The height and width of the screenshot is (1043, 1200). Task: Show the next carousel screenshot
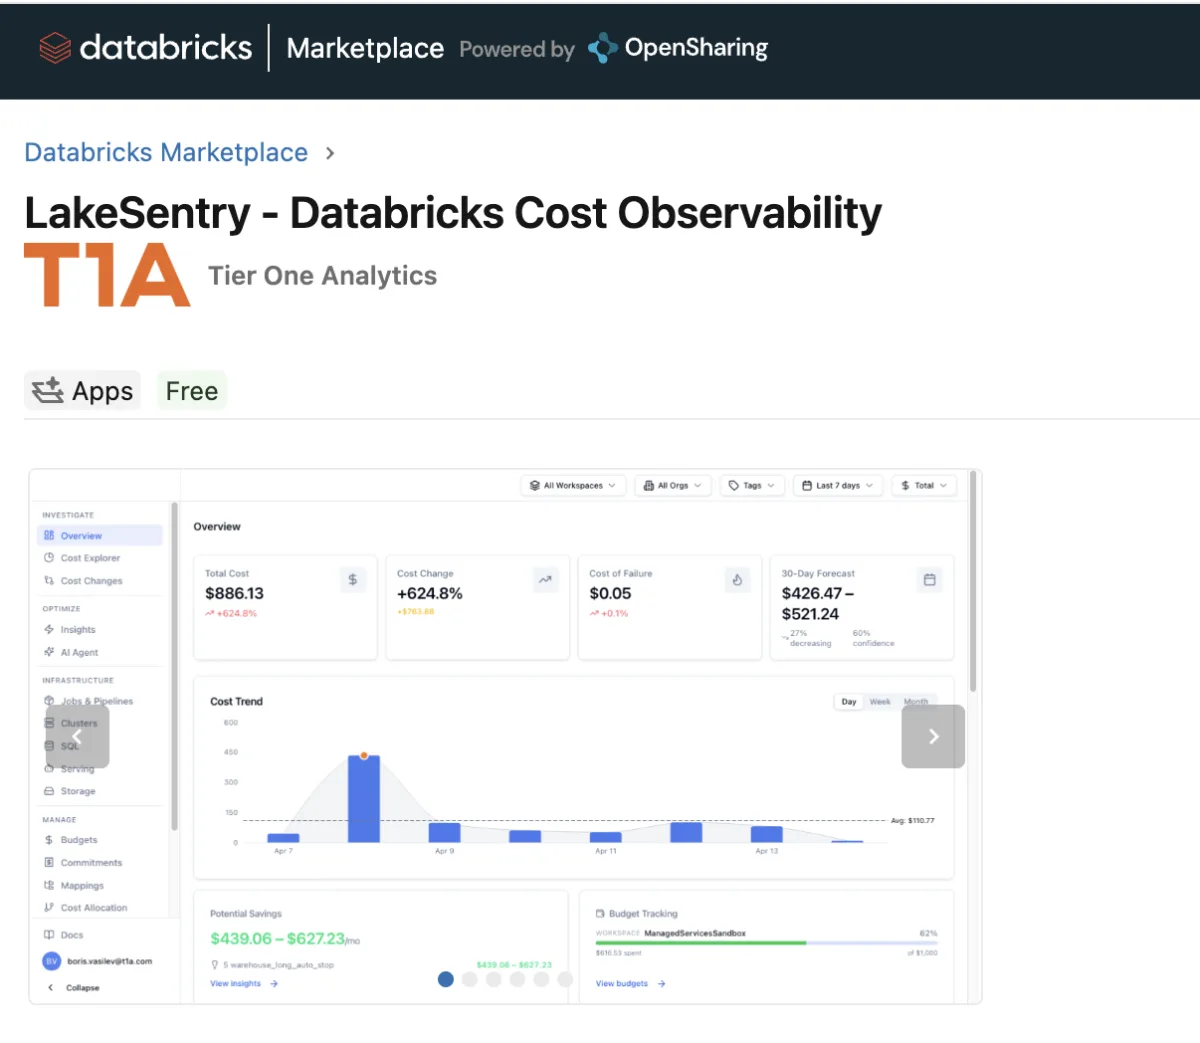coord(933,736)
